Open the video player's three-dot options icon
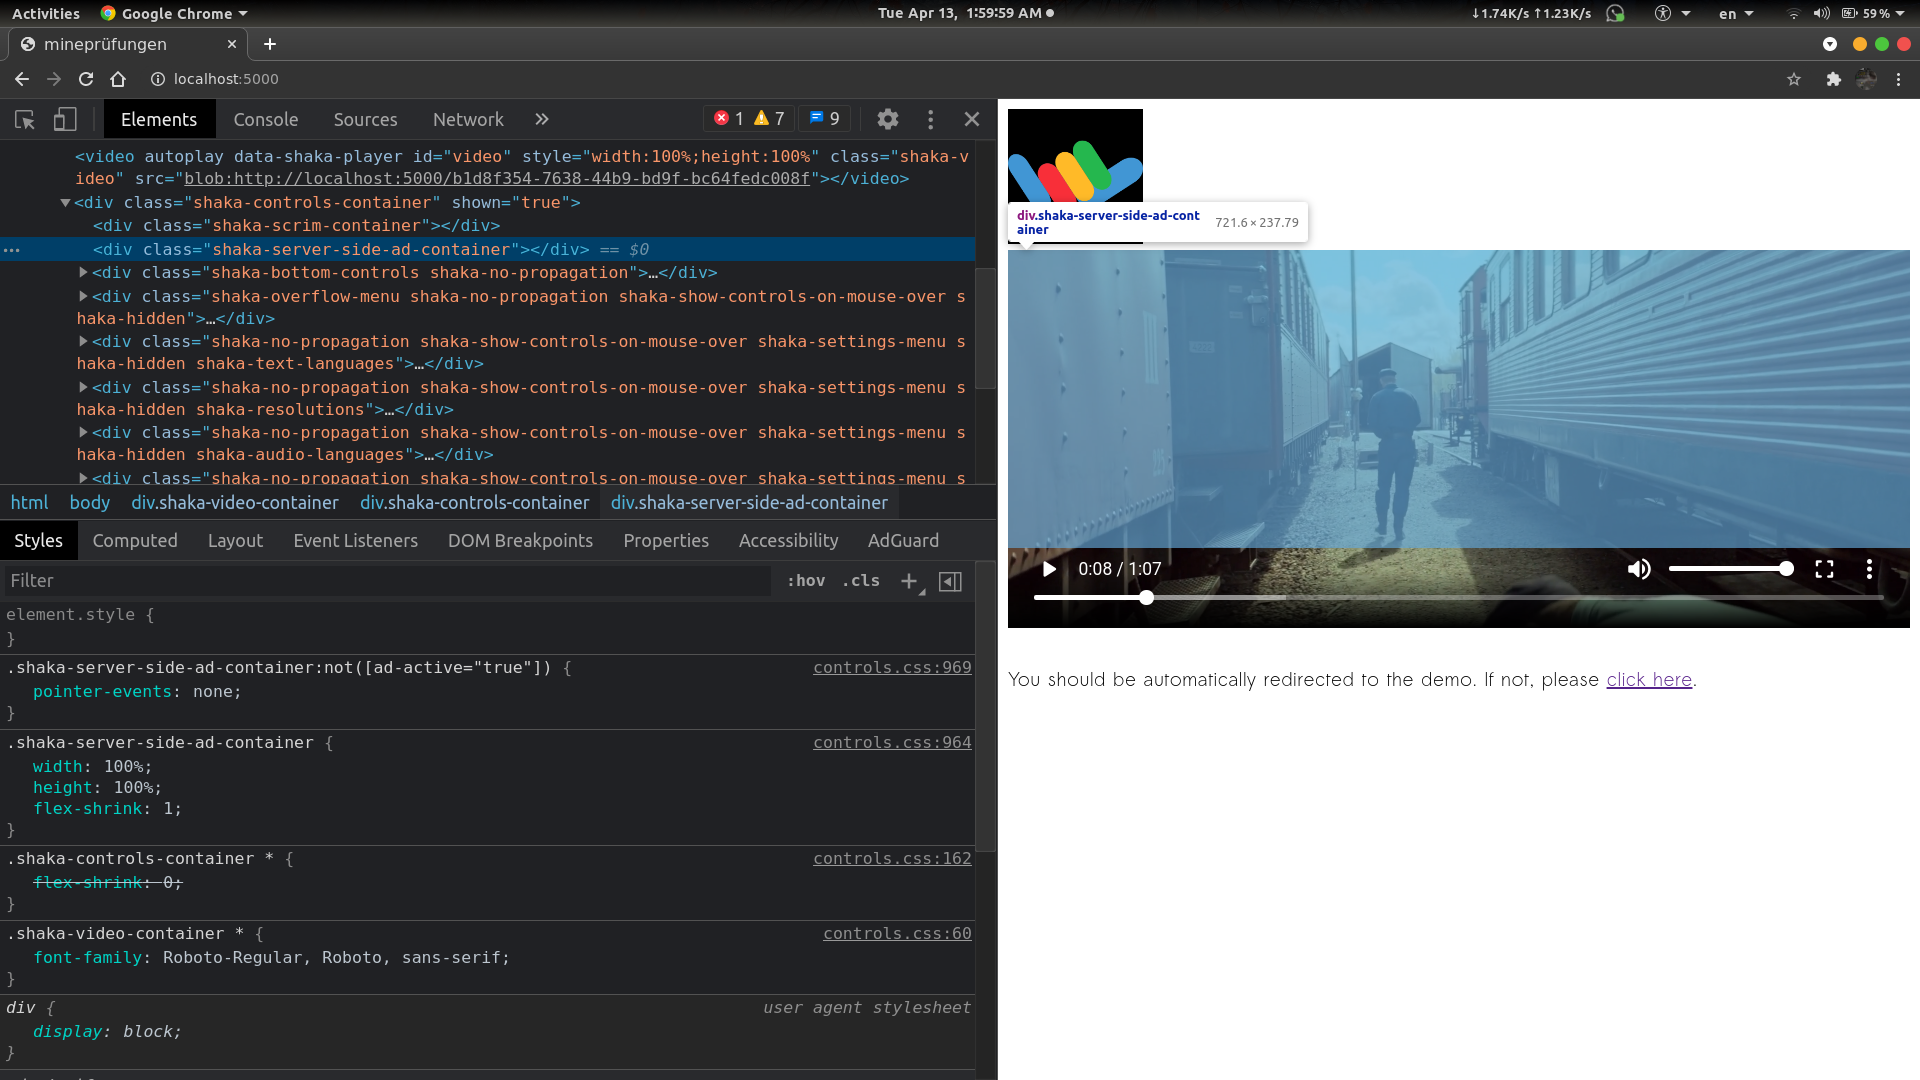The width and height of the screenshot is (1920, 1080). 1869,569
